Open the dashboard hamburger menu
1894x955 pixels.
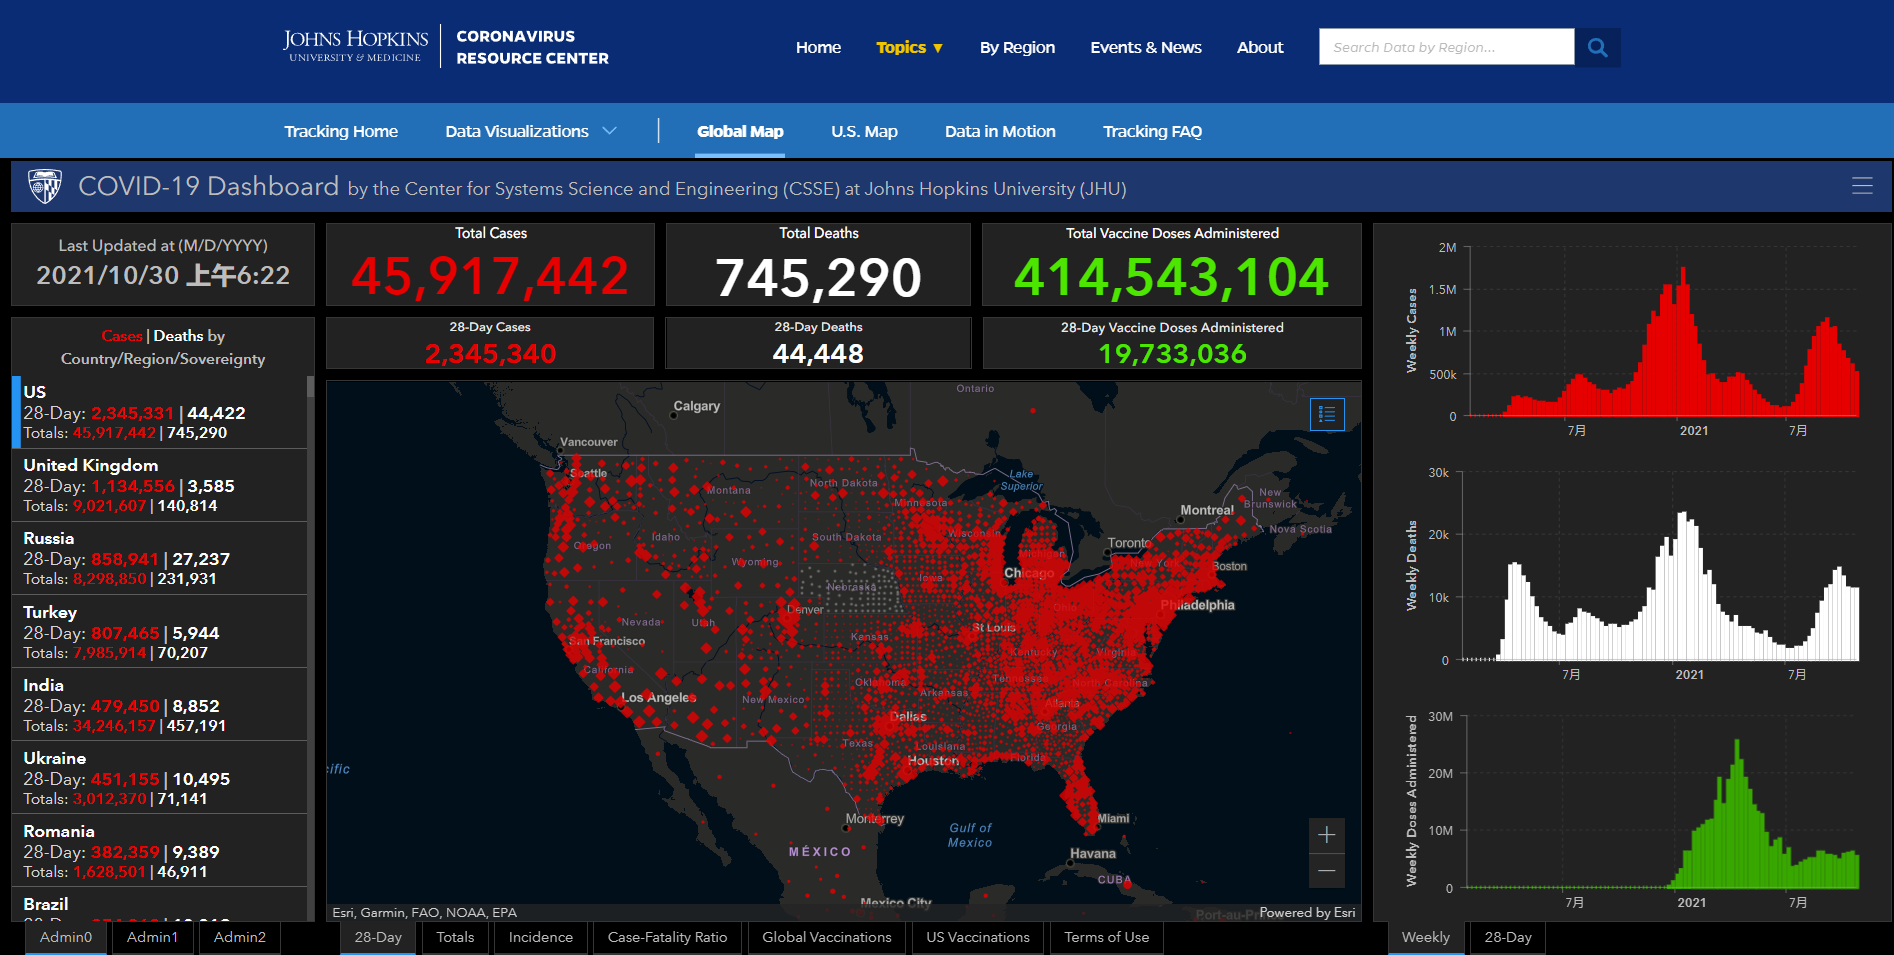pos(1862,186)
